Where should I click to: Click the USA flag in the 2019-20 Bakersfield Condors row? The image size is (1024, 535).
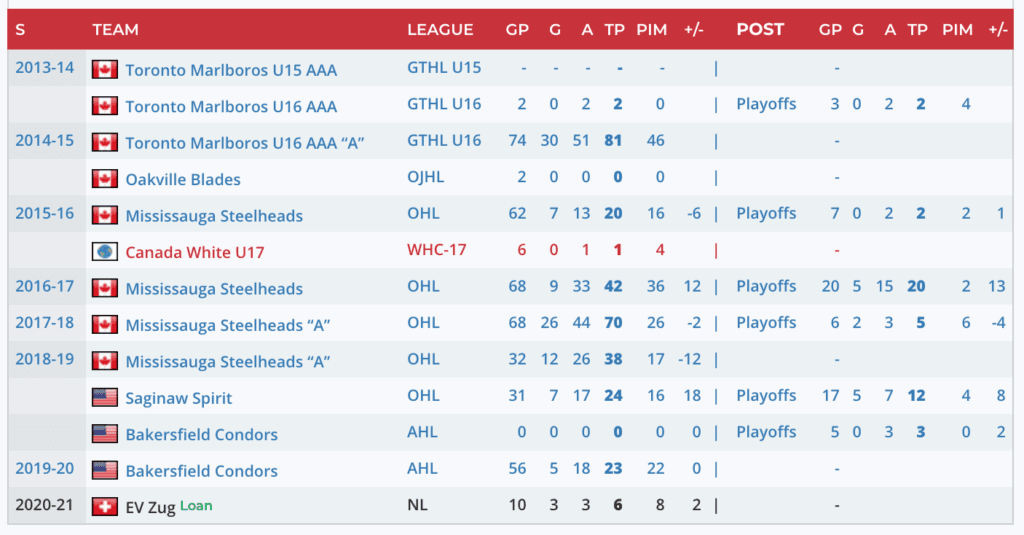(x=105, y=471)
